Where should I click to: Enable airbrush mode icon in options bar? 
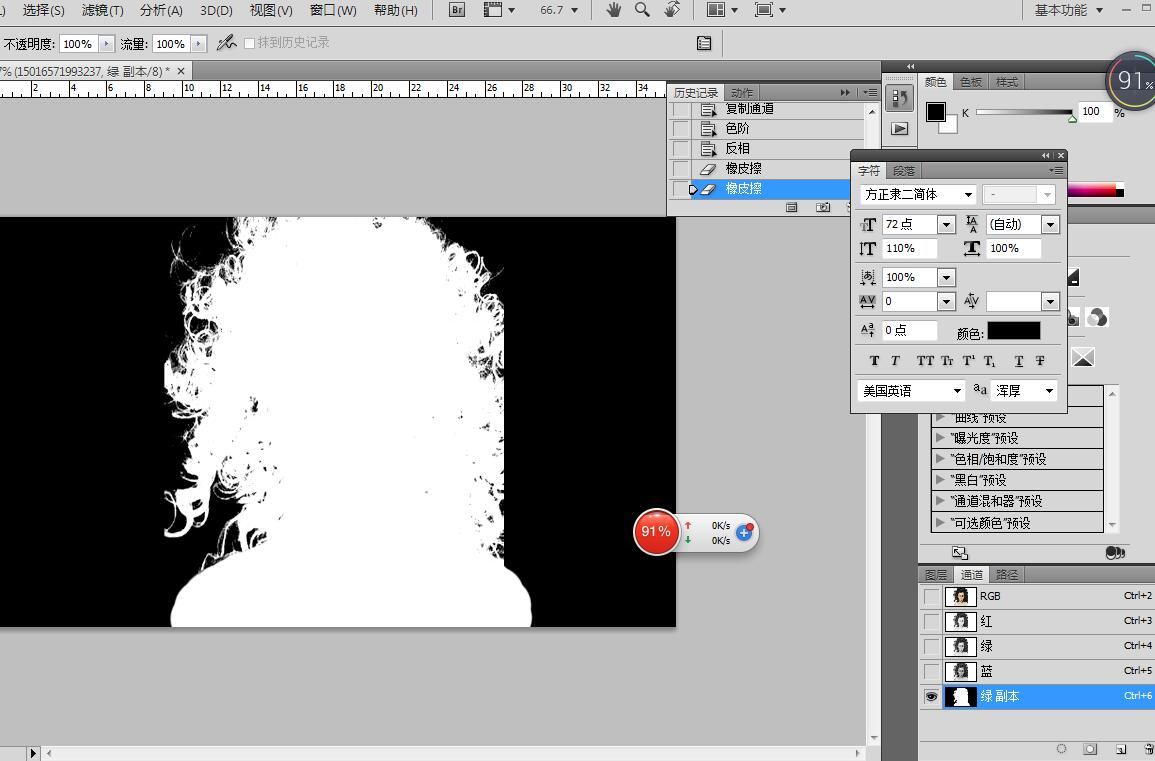pos(227,43)
